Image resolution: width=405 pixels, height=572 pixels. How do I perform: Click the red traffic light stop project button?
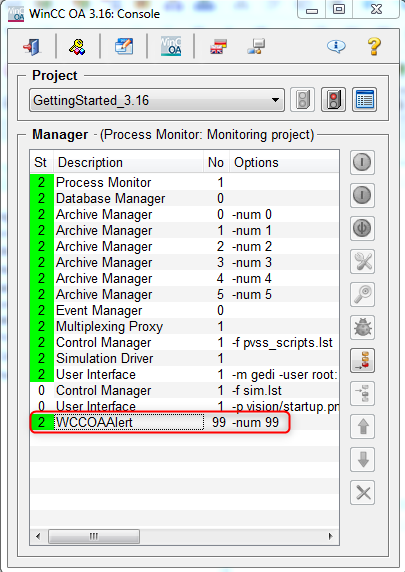333,100
